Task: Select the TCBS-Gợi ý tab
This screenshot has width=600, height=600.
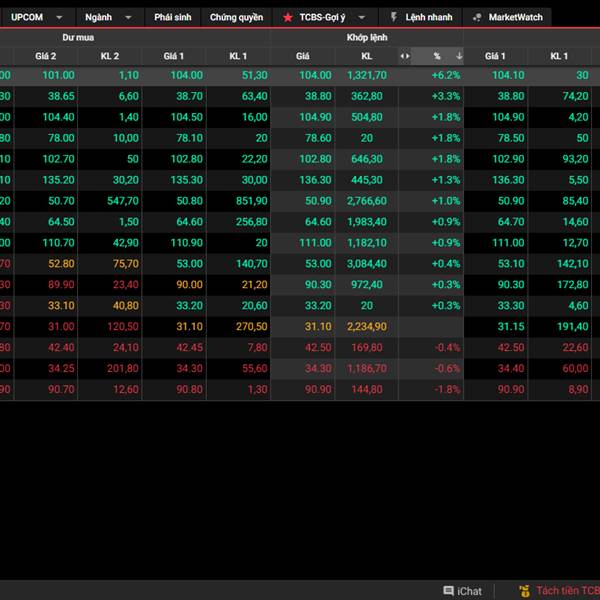Action: tap(325, 17)
